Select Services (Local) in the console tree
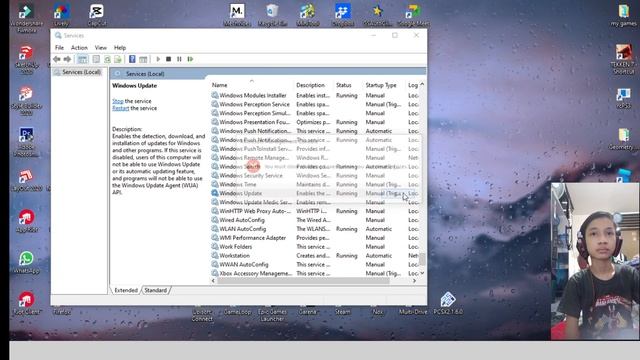Image resolution: width=640 pixels, height=360 pixels. pos(81,72)
